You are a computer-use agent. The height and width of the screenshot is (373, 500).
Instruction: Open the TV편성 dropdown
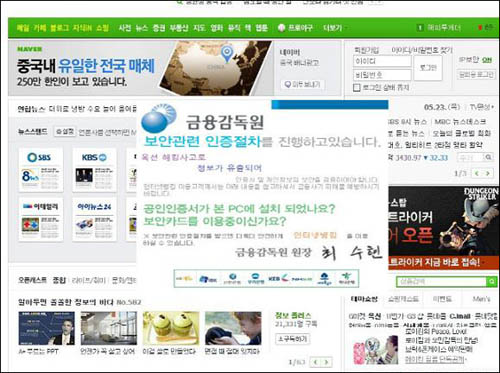482,107
